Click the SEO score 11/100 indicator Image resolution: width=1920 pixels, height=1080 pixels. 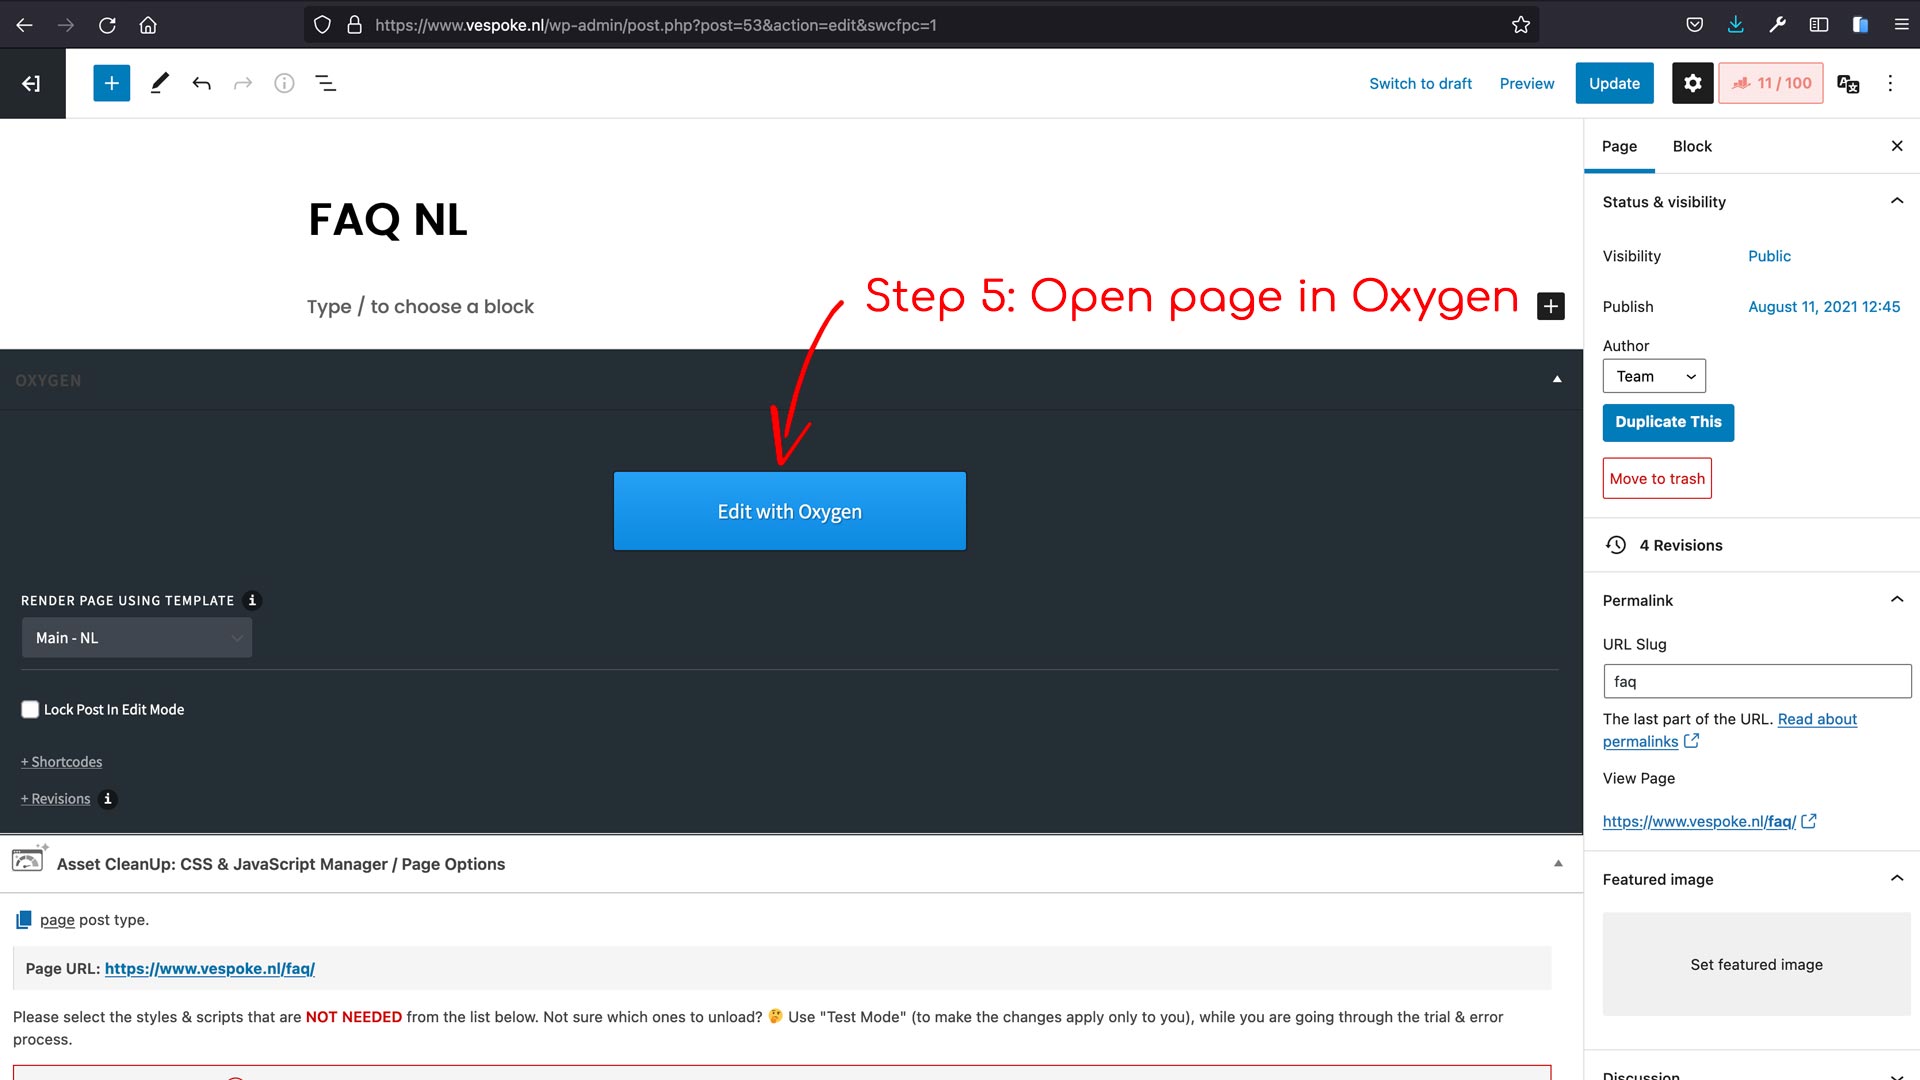point(1771,83)
